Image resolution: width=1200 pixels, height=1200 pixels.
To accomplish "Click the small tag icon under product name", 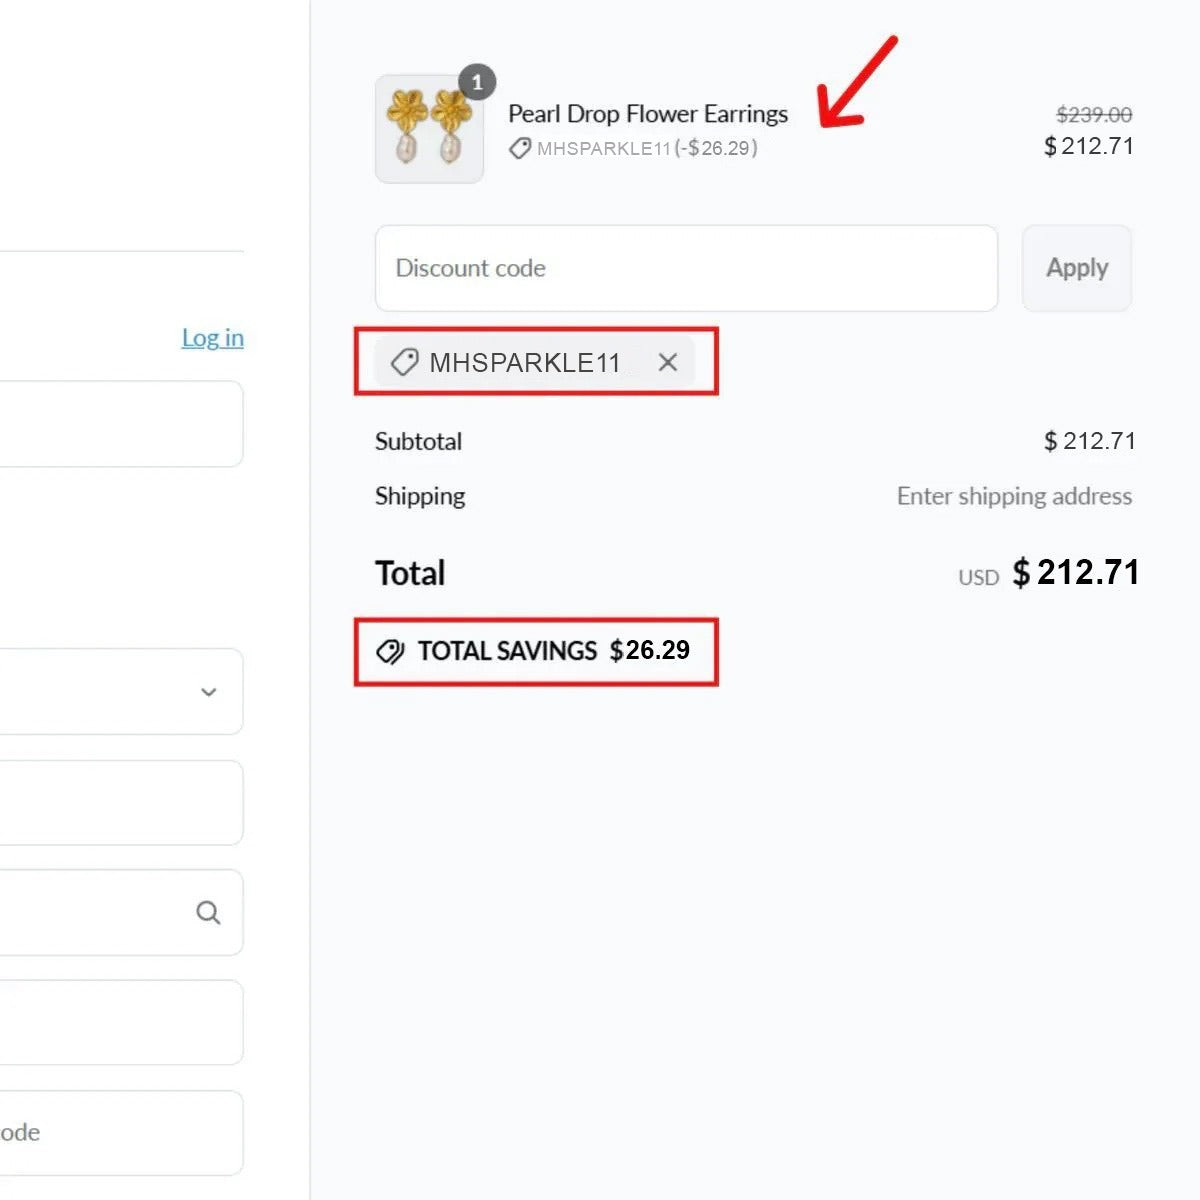I will tap(520, 149).
